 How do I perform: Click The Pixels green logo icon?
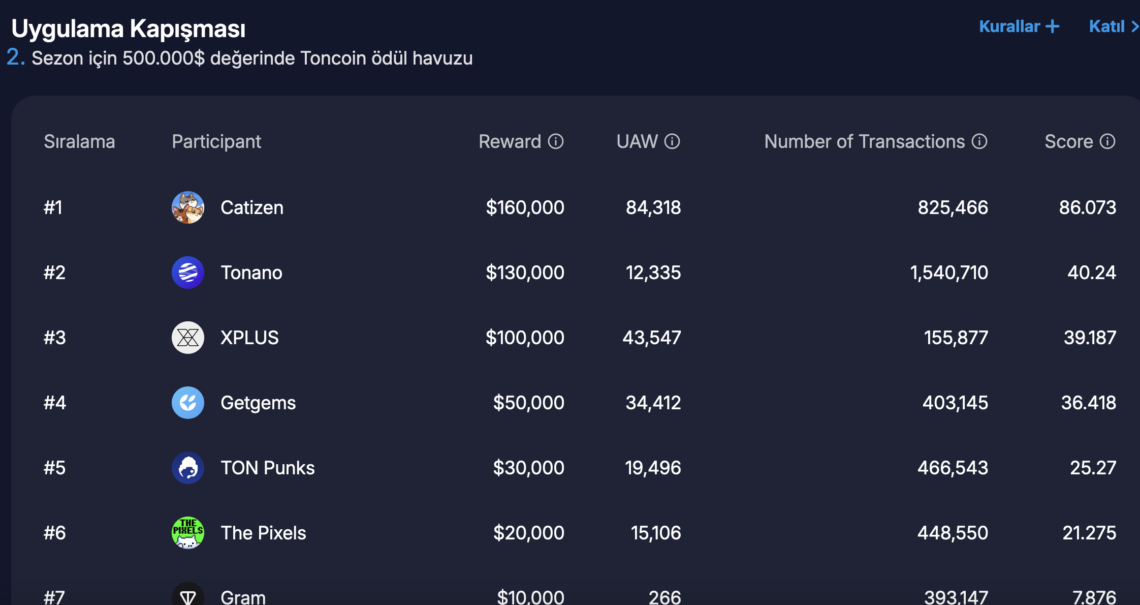tap(188, 533)
